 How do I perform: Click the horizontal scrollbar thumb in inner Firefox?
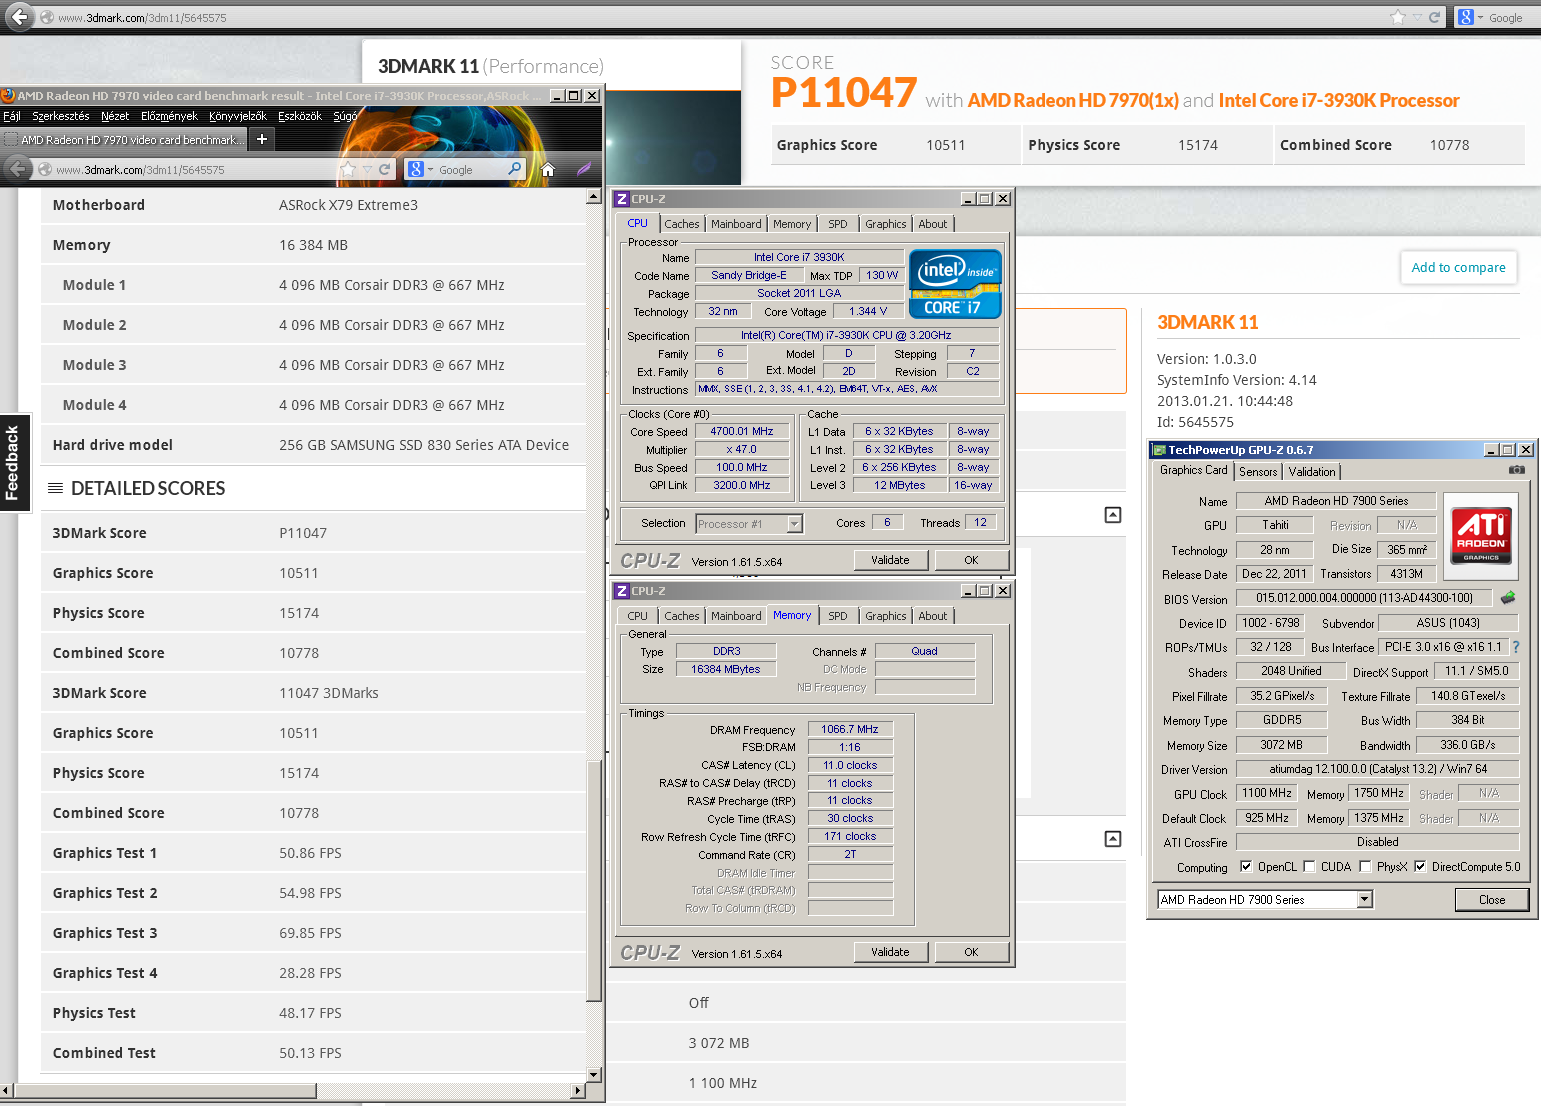[164, 1090]
